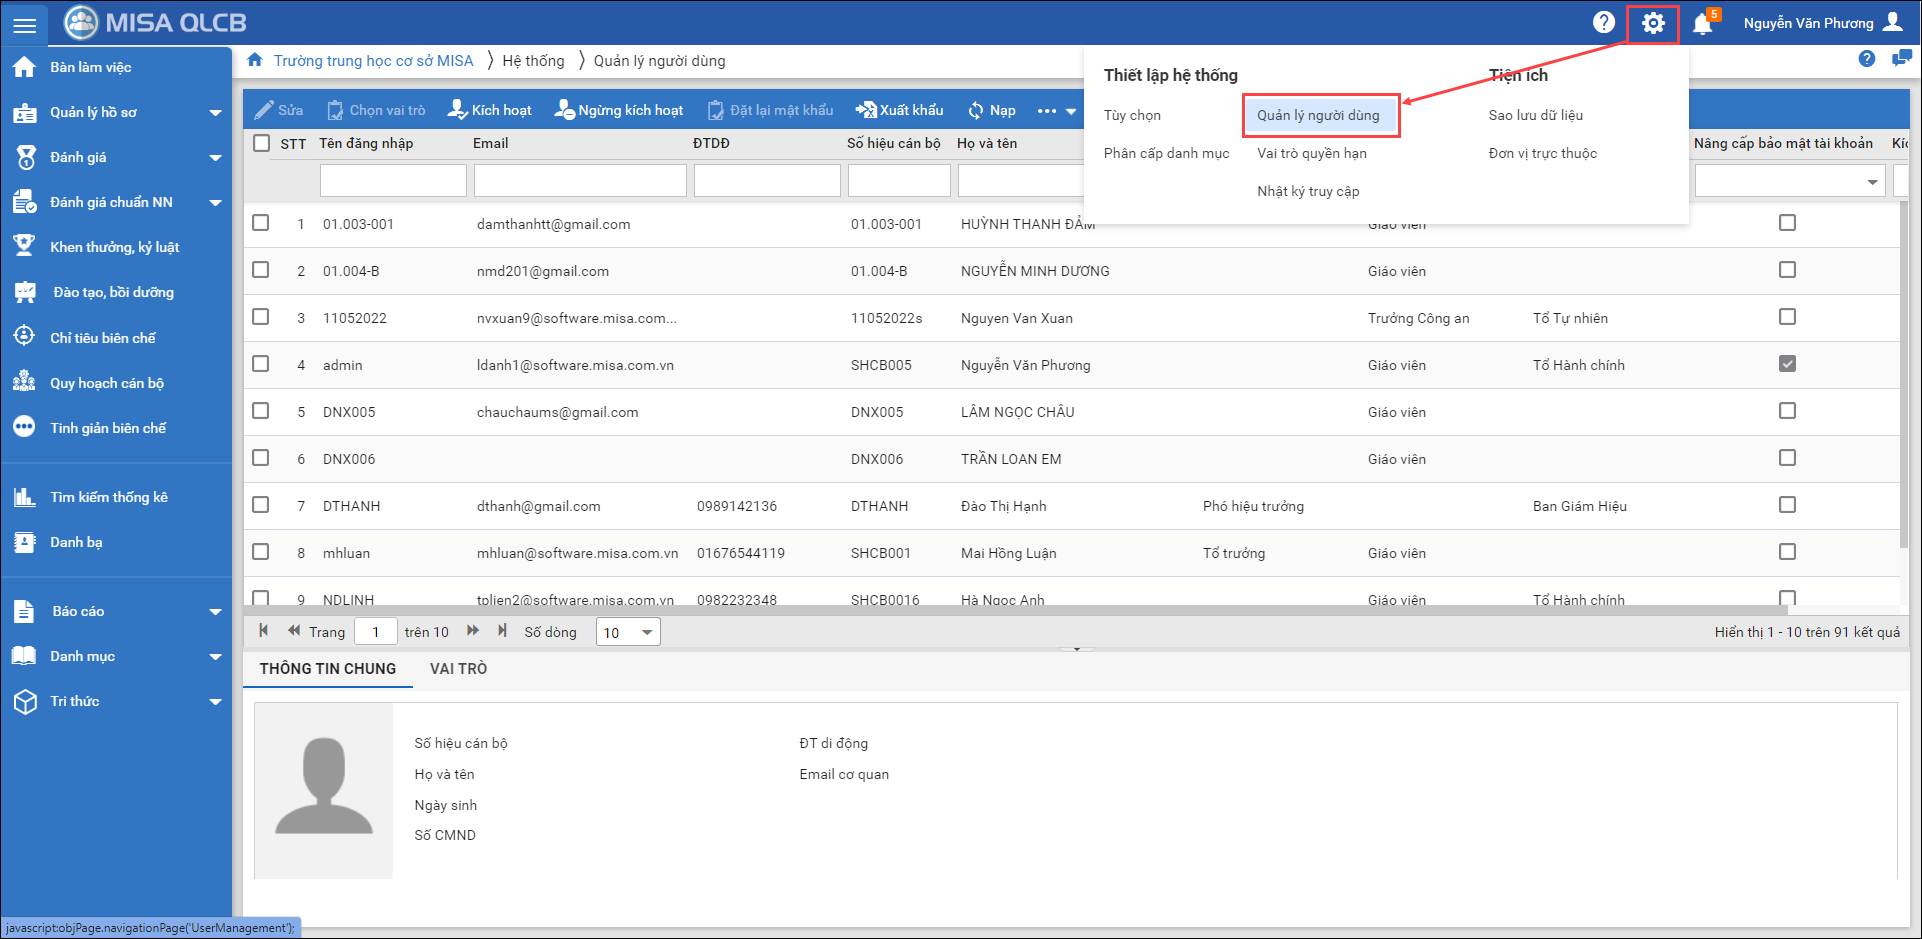Toggle the hamburger menu icon
The height and width of the screenshot is (939, 1922).
pos(24,24)
